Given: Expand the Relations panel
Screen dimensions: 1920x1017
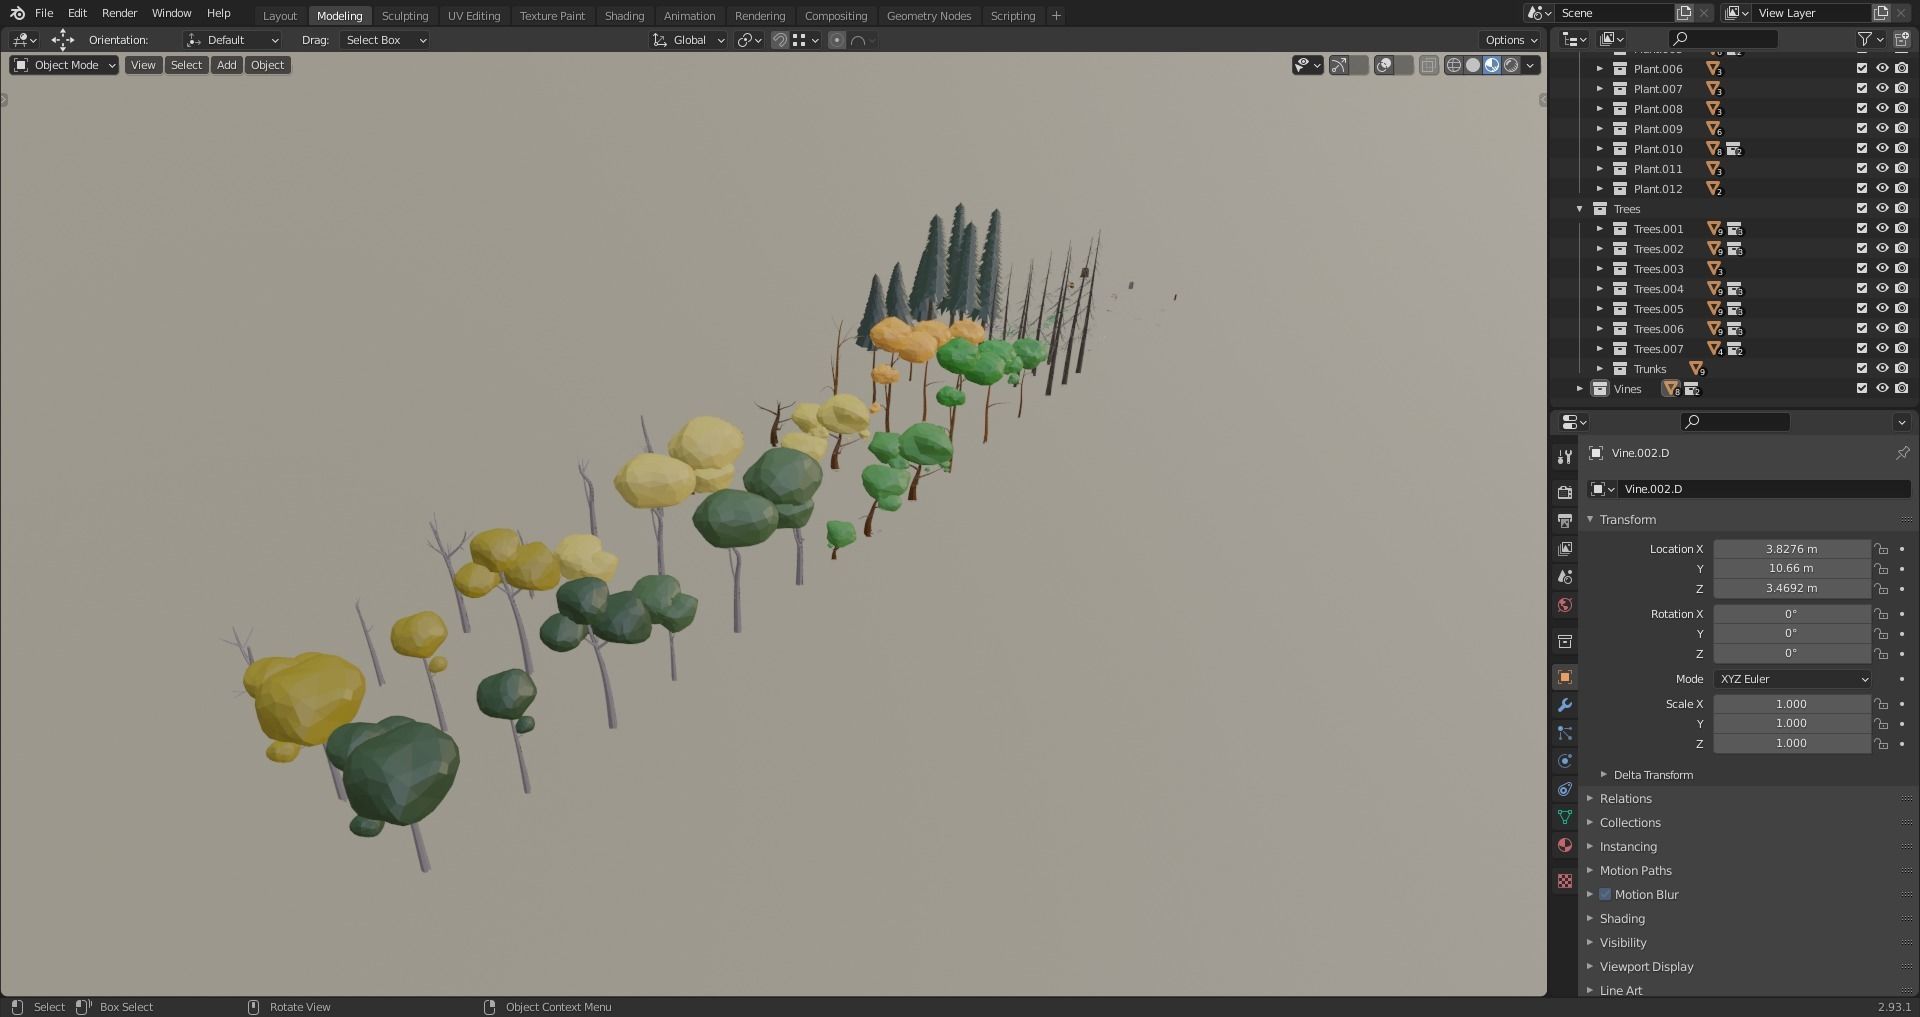Looking at the screenshot, I should tap(1626, 798).
